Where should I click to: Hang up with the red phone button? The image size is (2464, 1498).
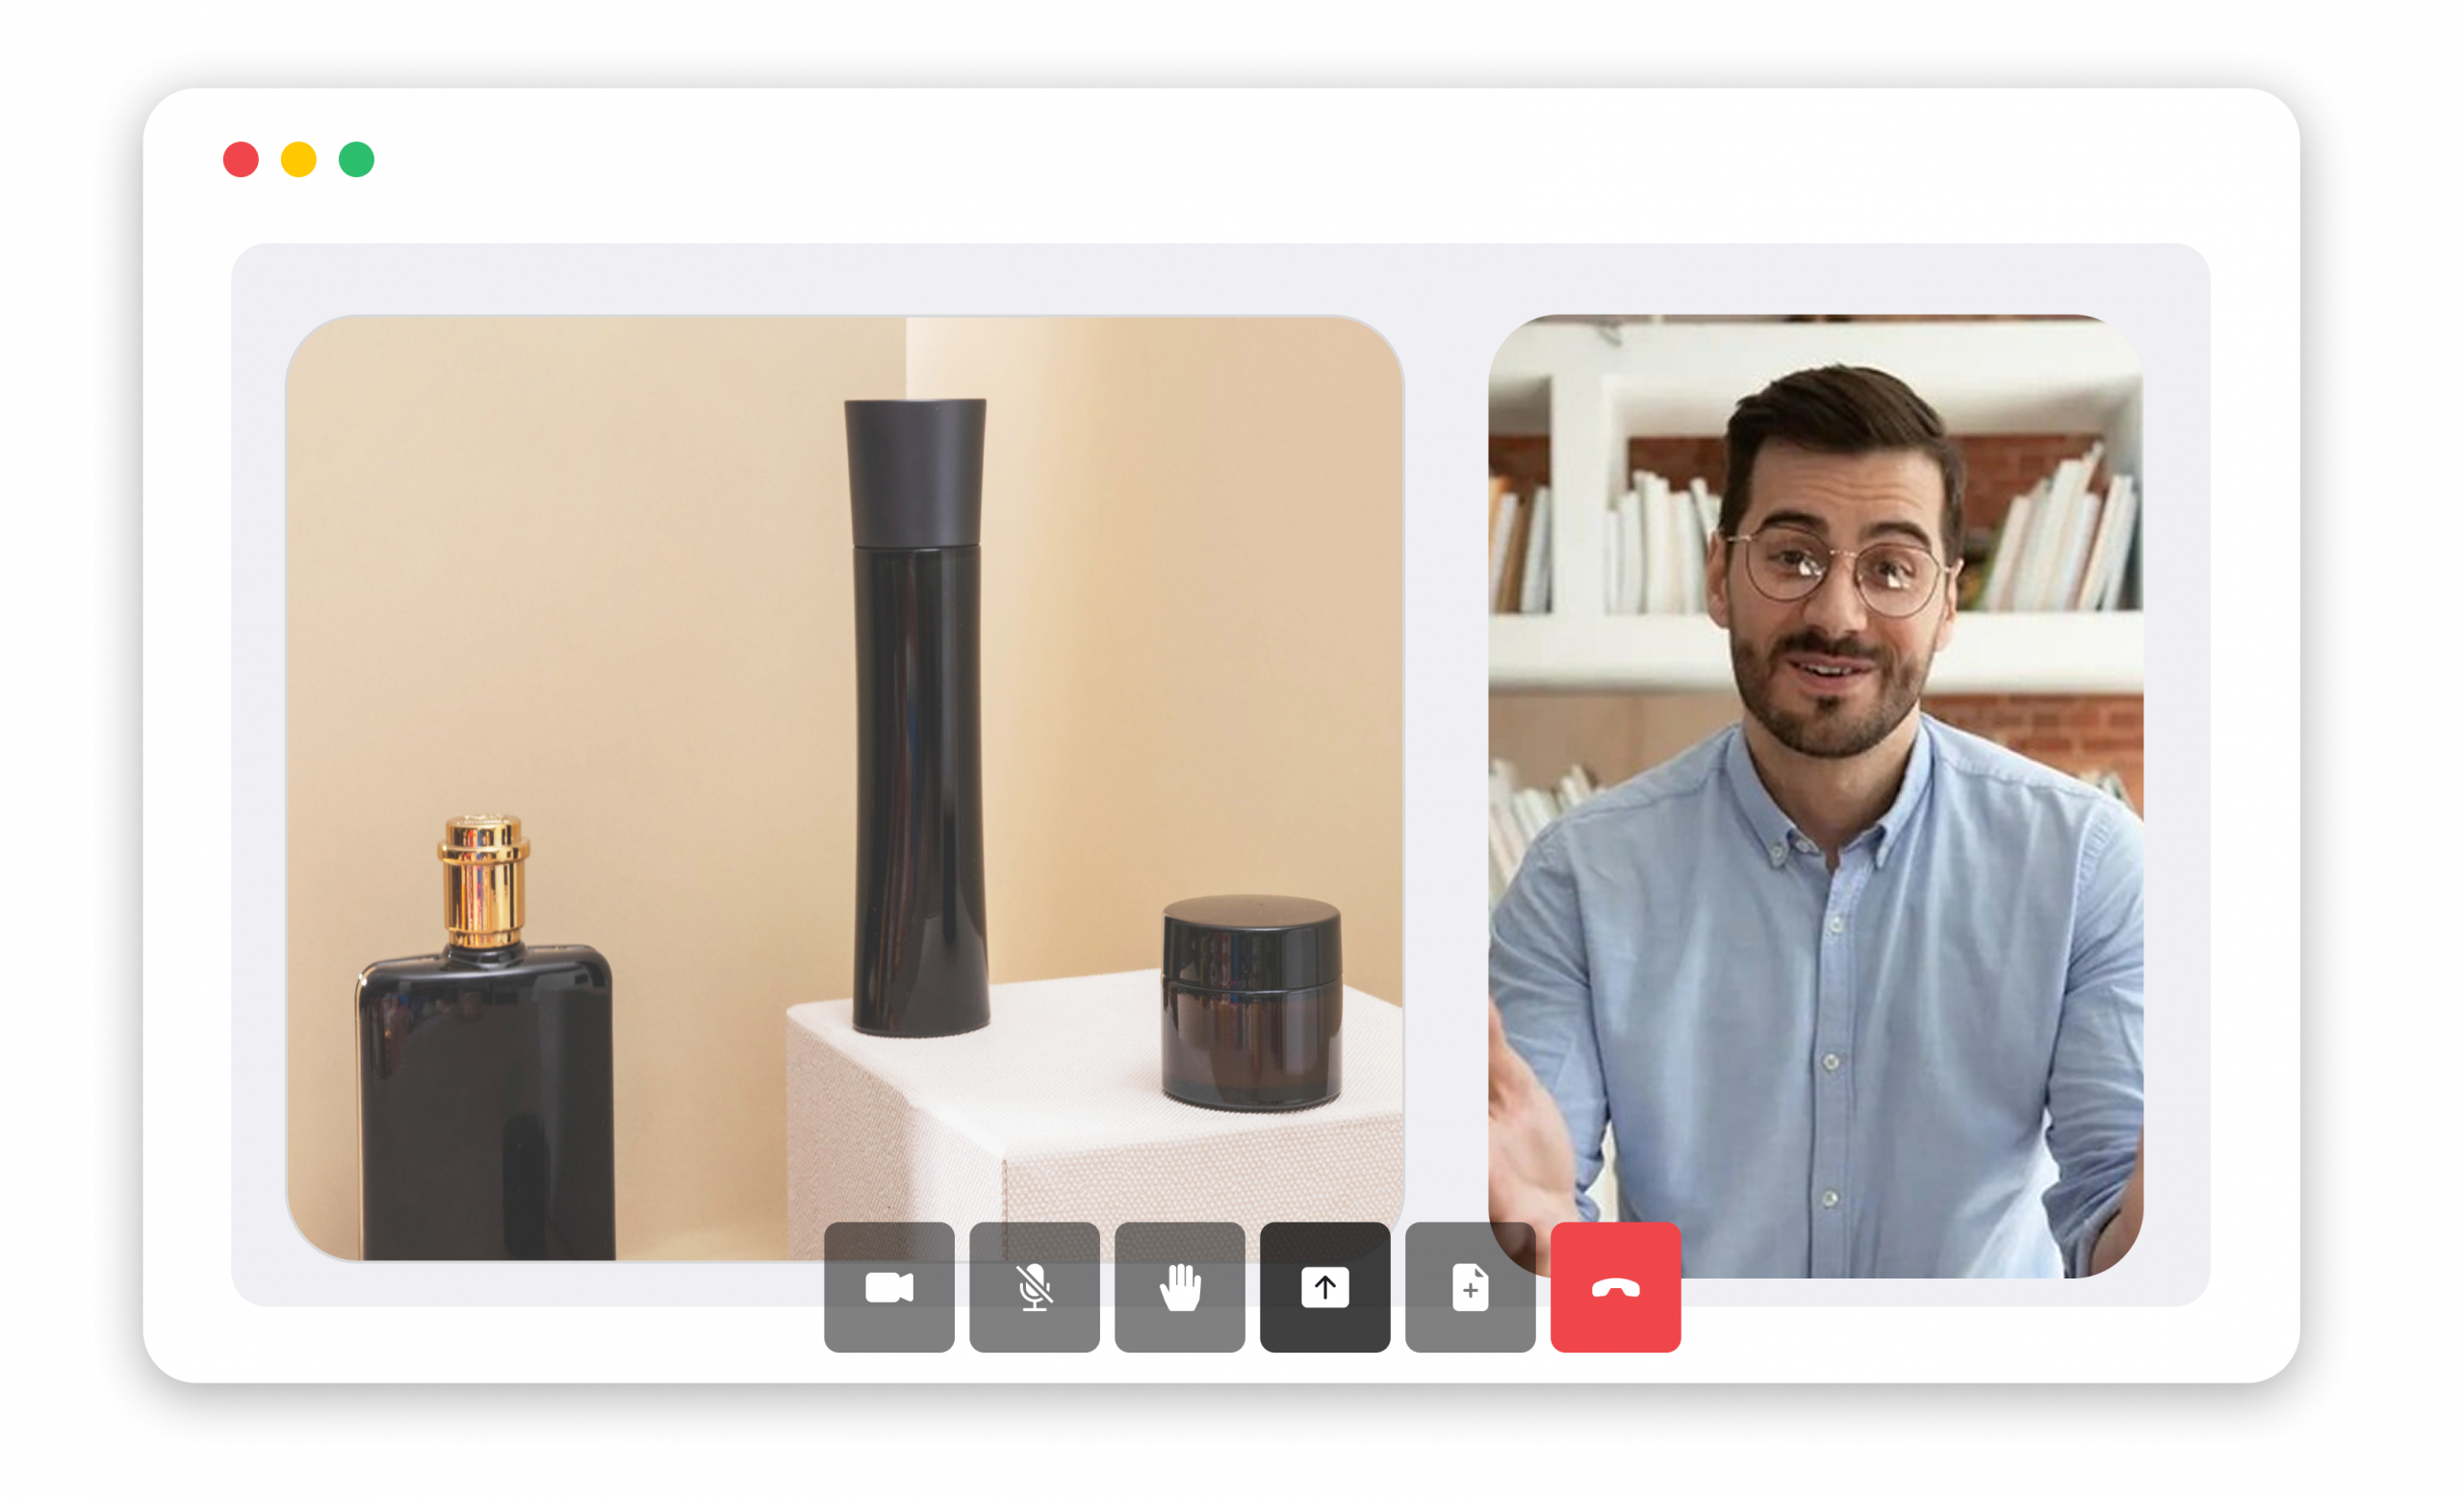(1615, 1287)
